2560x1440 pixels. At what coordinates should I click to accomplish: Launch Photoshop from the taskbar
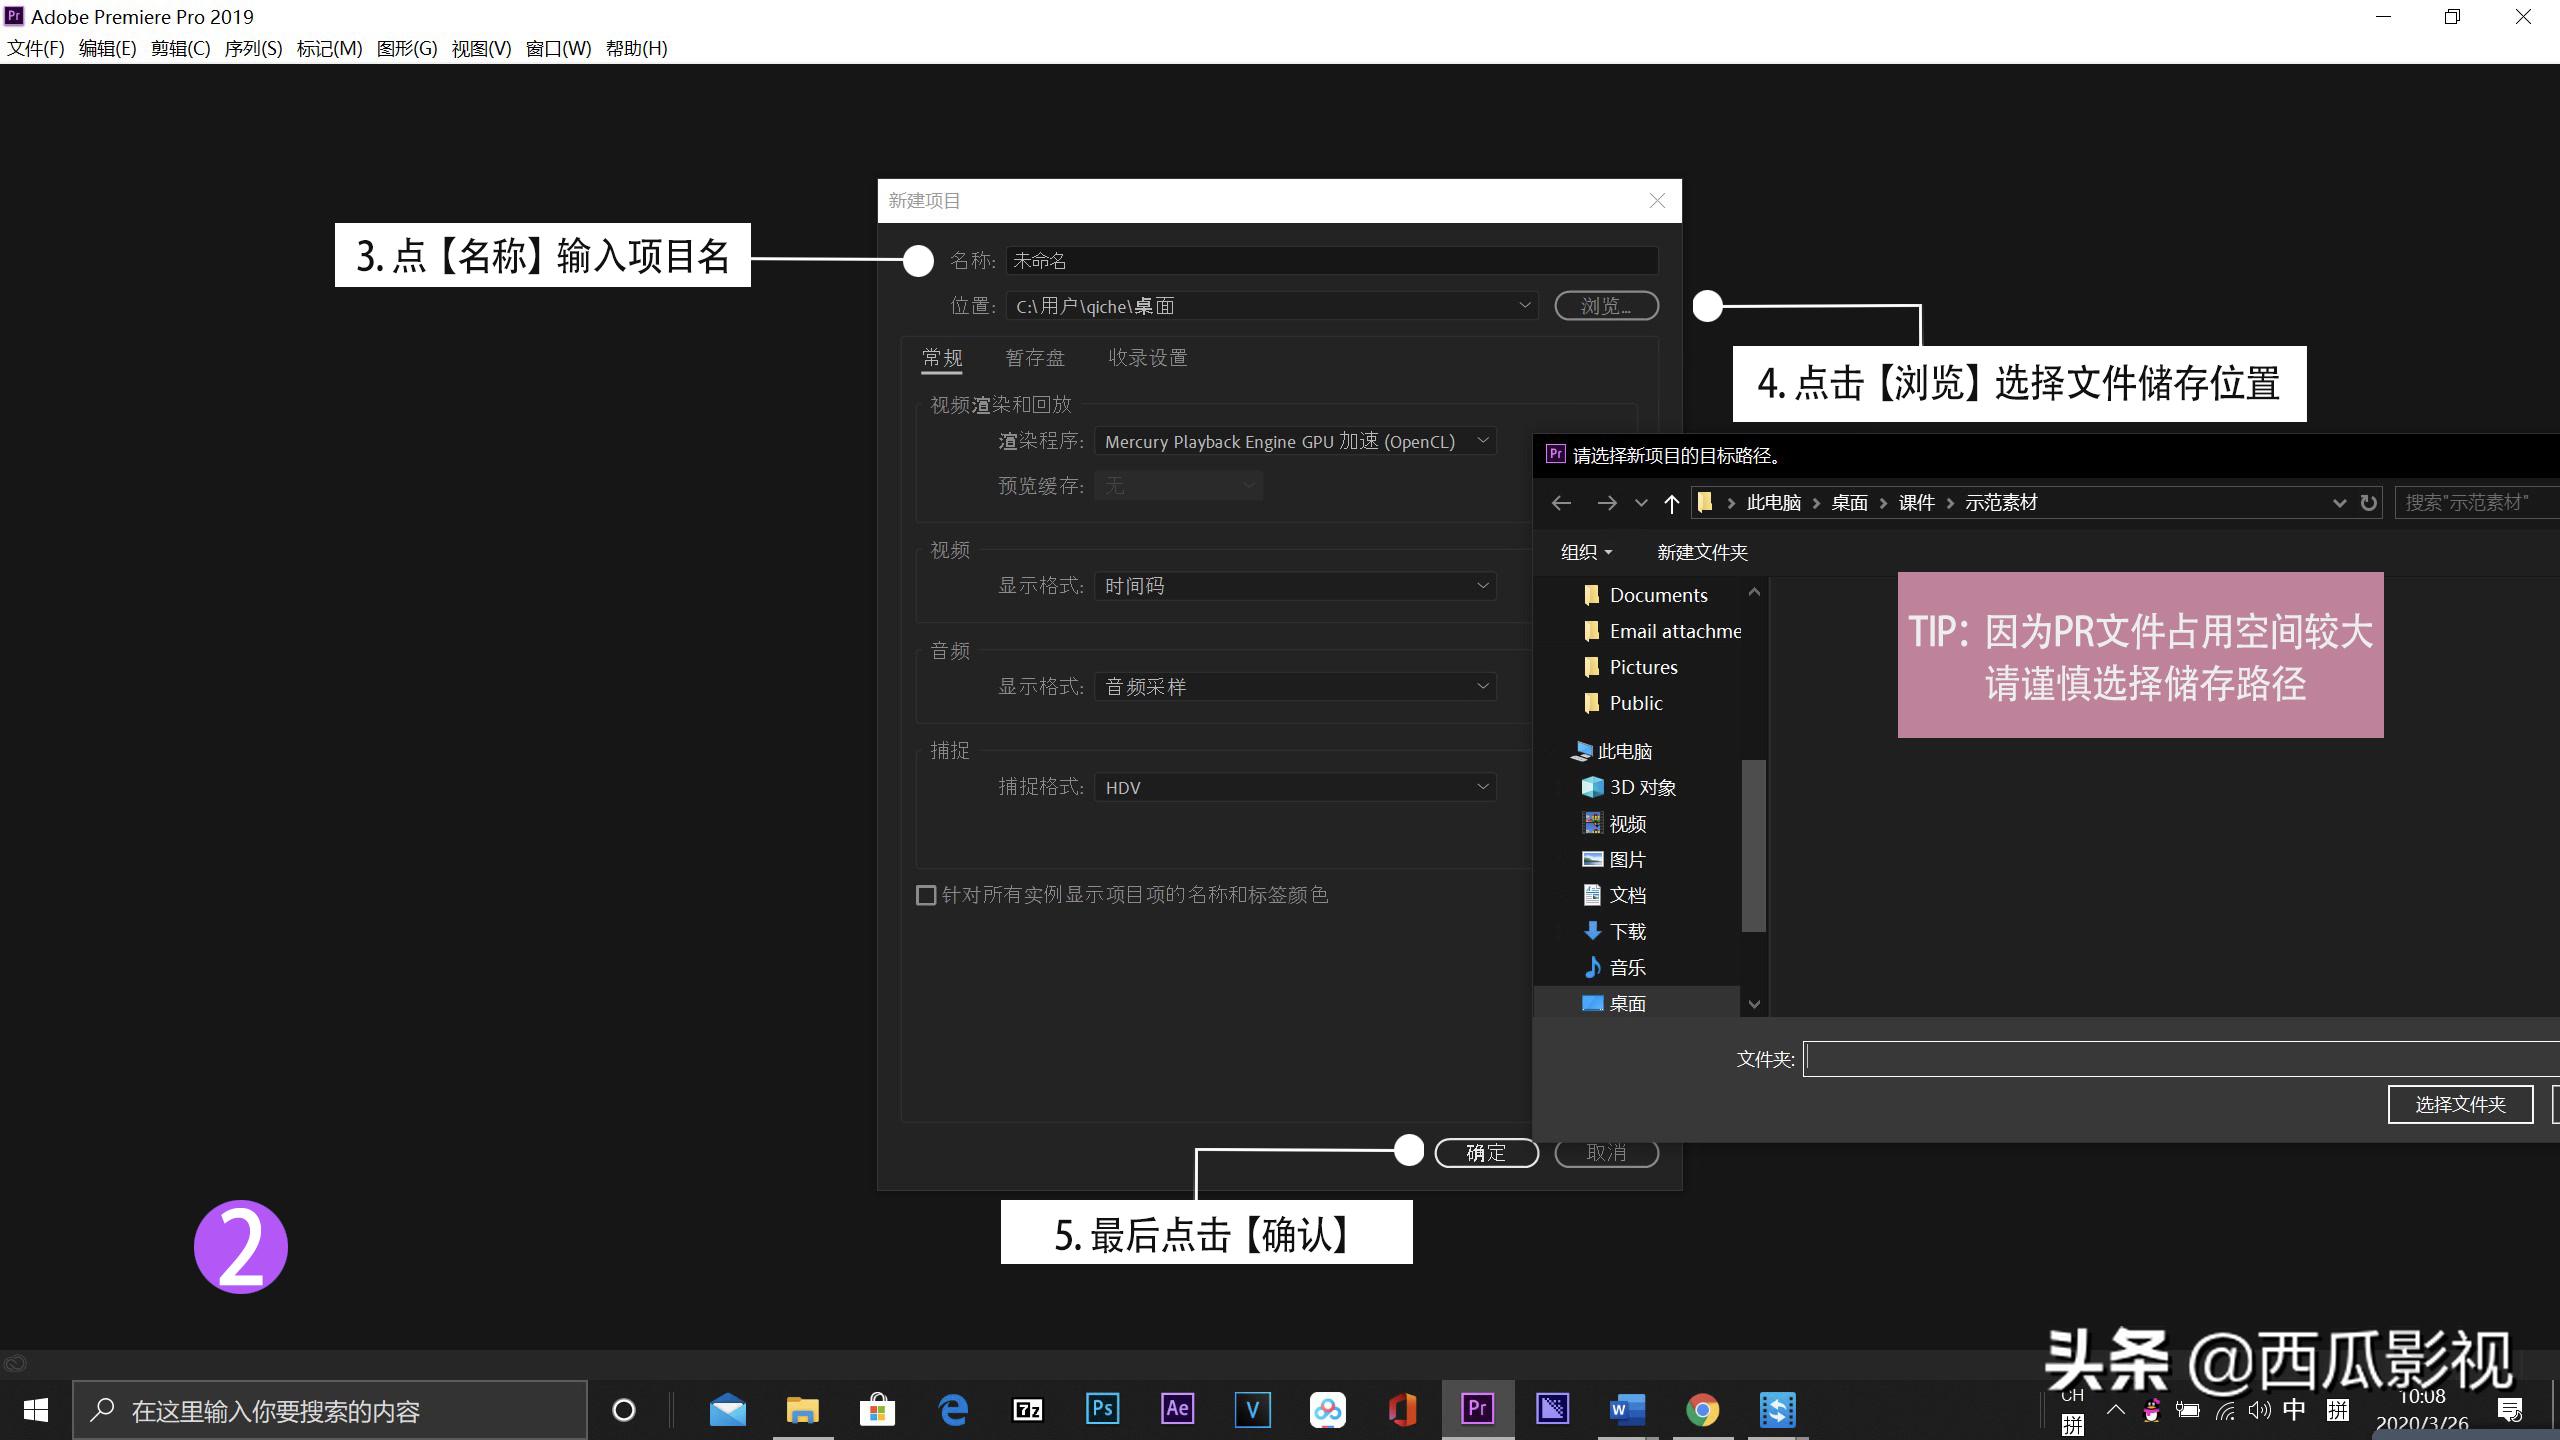point(1103,1409)
